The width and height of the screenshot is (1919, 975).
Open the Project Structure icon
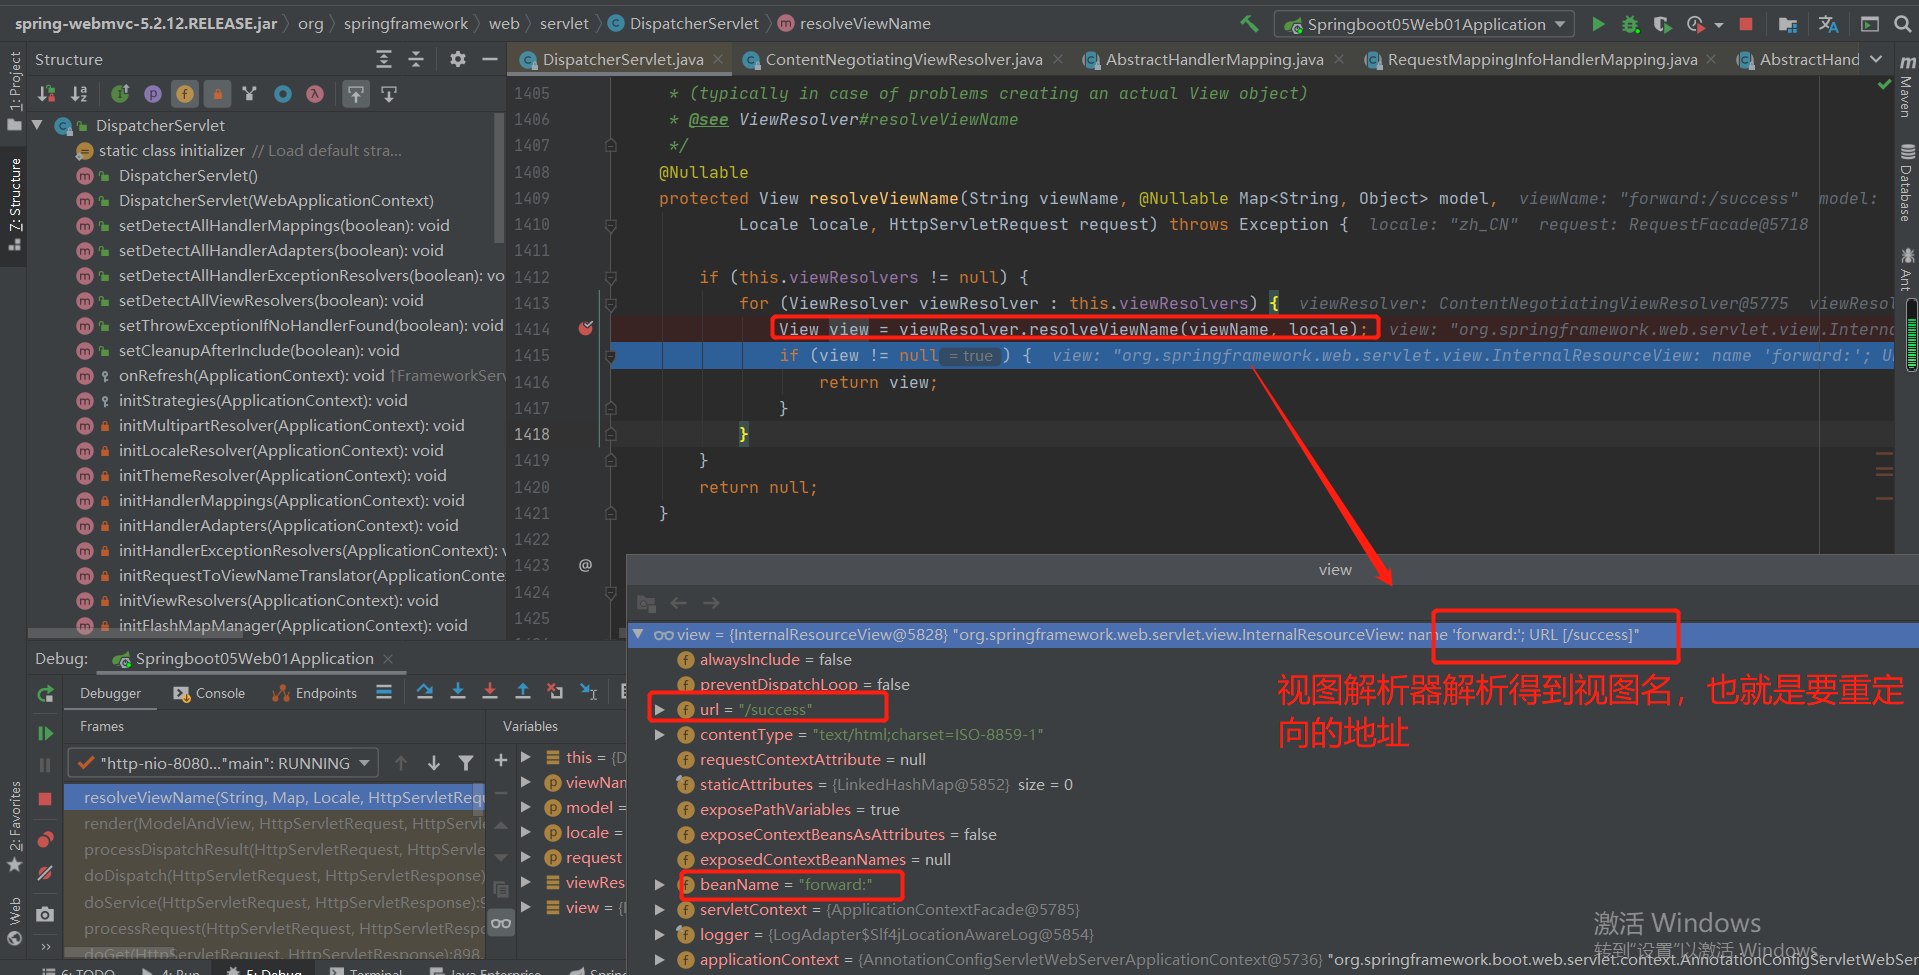tap(1788, 24)
